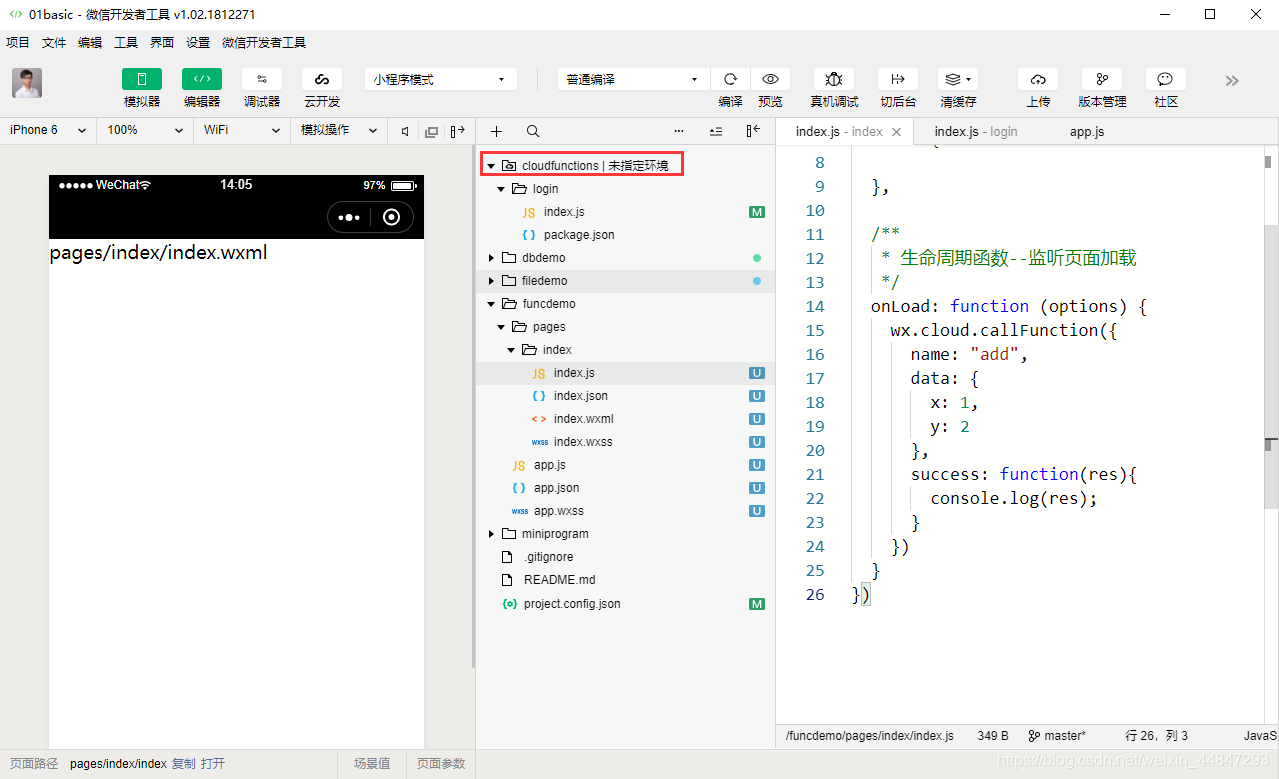Switch to the app.js editor tab
The width and height of the screenshot is (1279, 779).
pyautogui.click(x=1087, y=131)
